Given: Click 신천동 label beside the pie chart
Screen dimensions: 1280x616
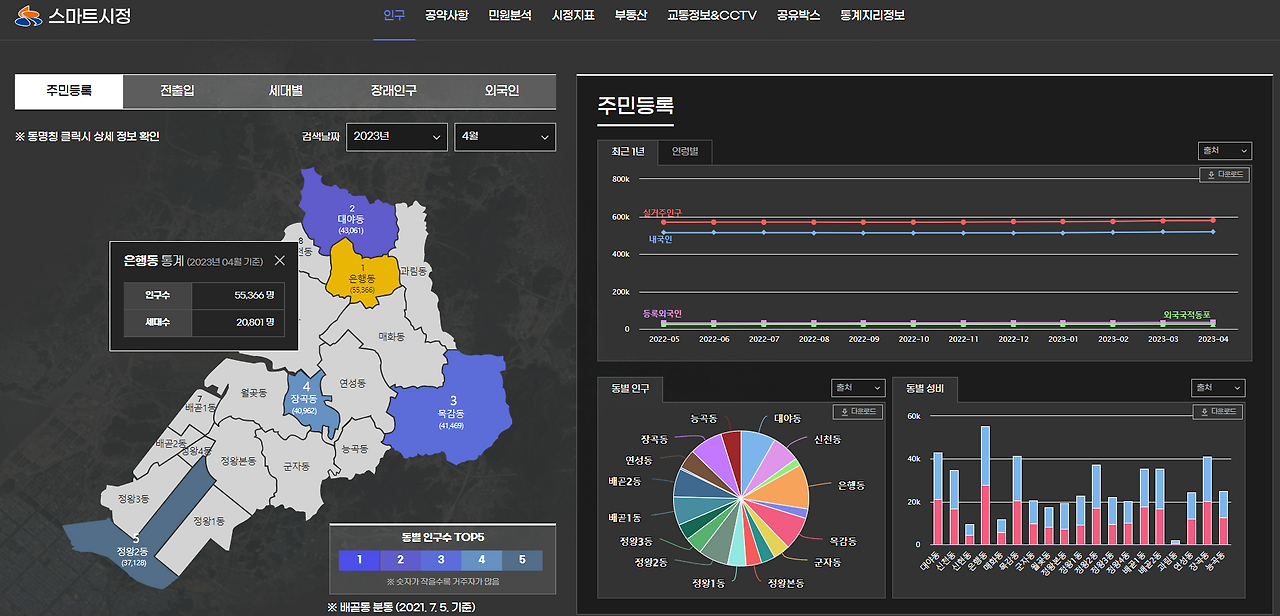Looking at the screenshot, I should pos(828,439).
